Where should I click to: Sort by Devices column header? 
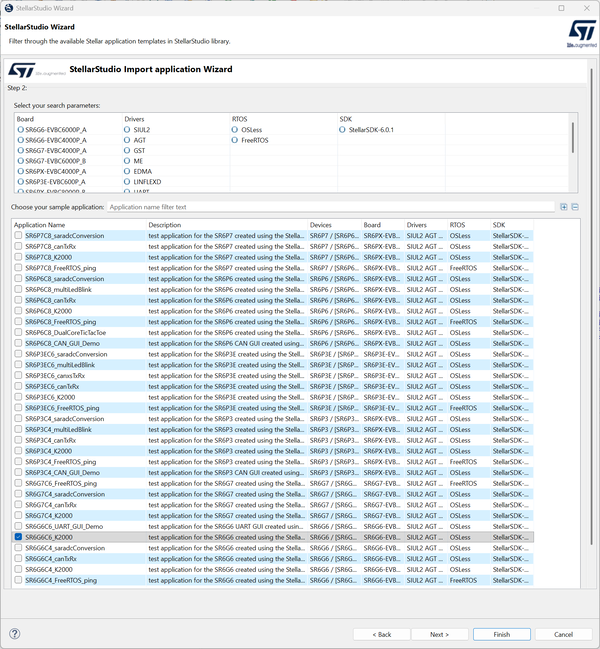tap(335, 225)
